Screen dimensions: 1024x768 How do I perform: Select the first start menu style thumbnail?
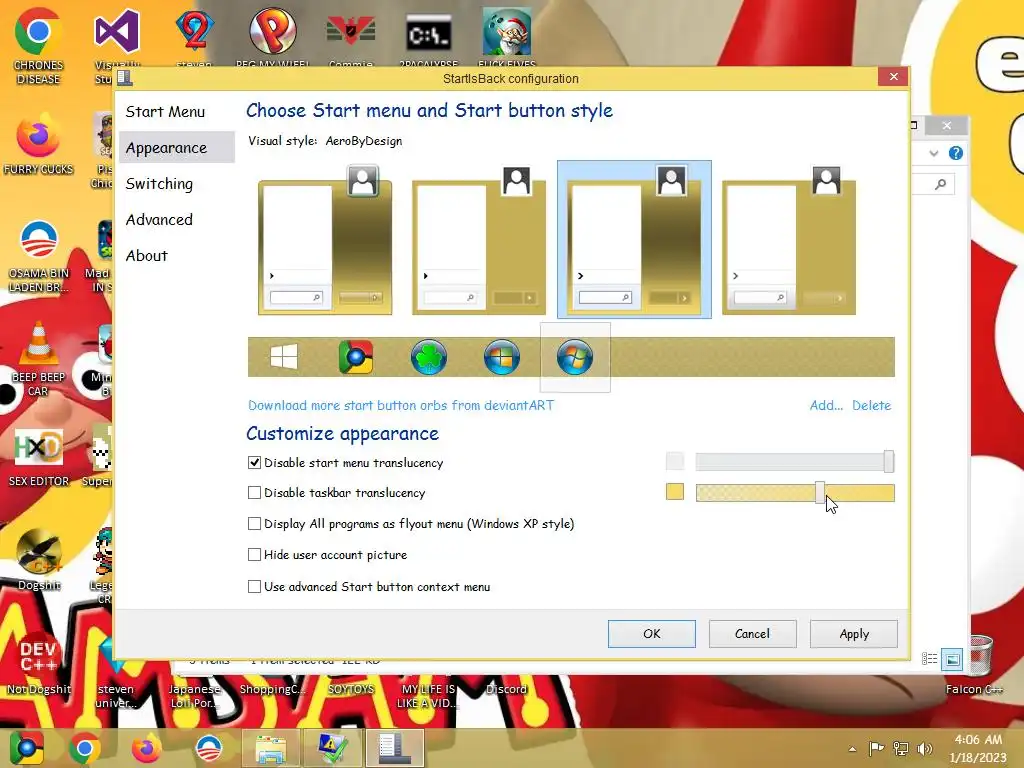(x=325, y=240)
